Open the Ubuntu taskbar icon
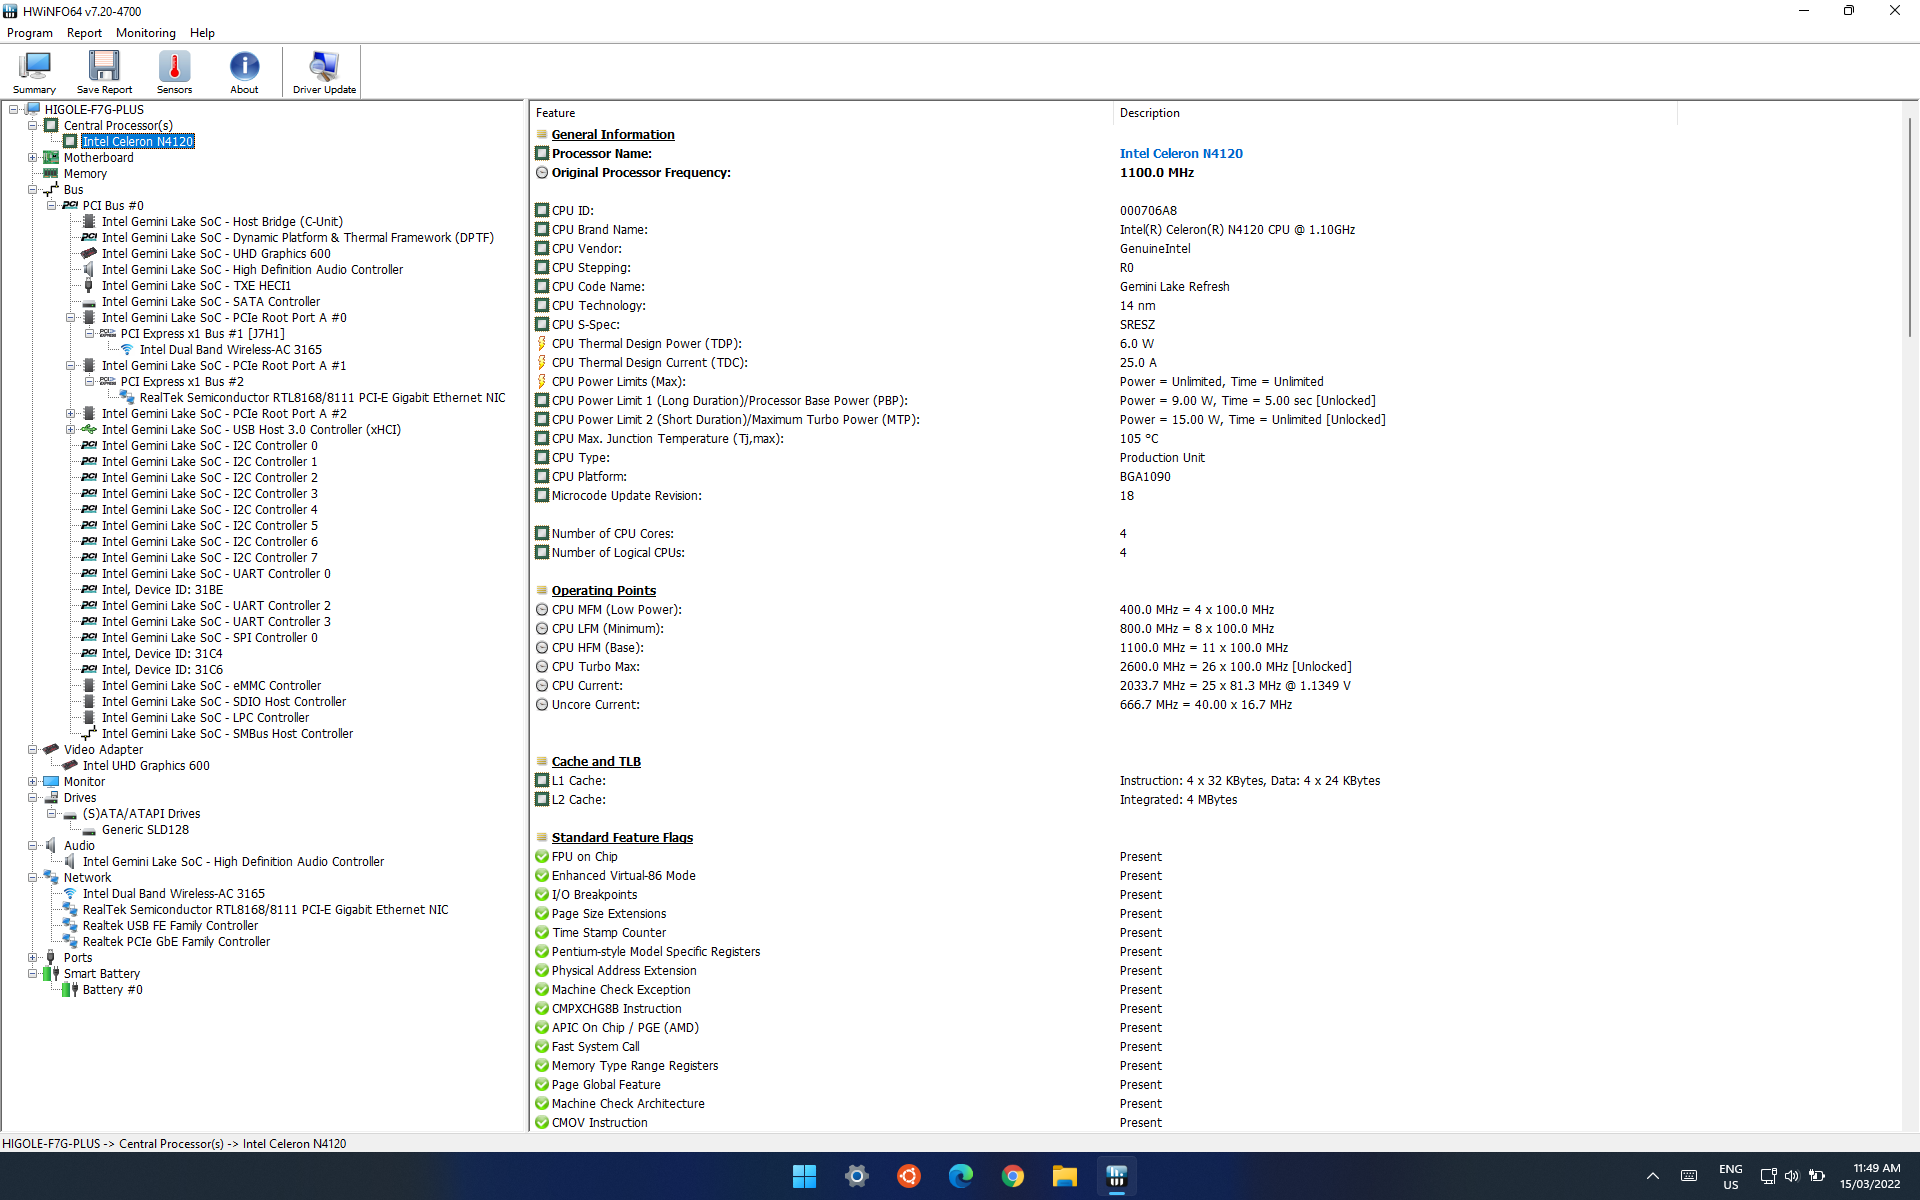This screenshot has width=1920, height=1200. [x=909, y=1176]
